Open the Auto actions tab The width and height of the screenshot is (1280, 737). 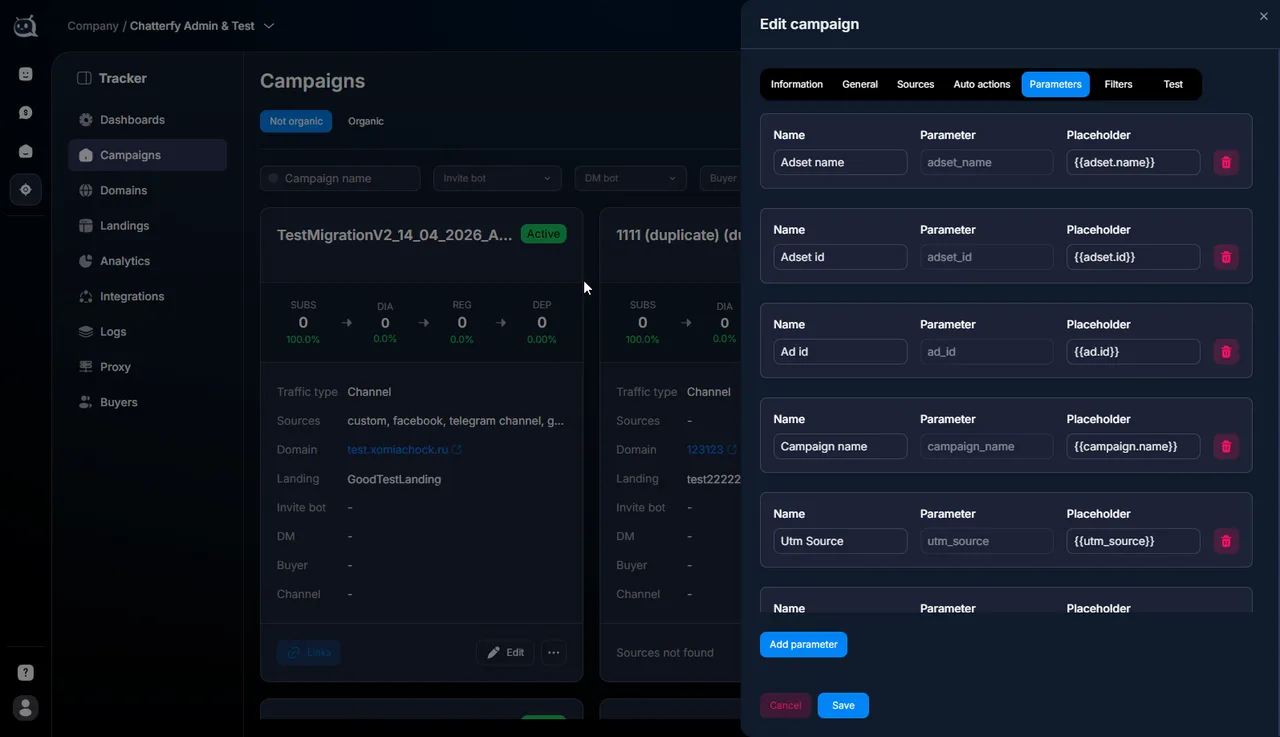(x=982, y=84)
